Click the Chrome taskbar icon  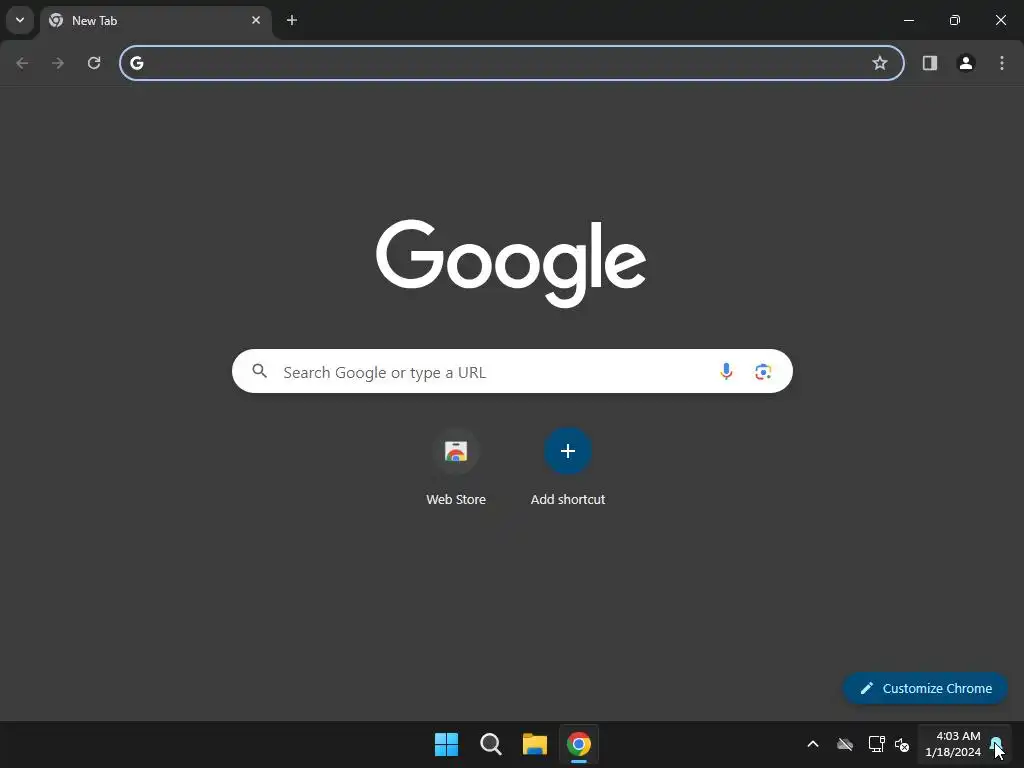(x=579, y=744)
